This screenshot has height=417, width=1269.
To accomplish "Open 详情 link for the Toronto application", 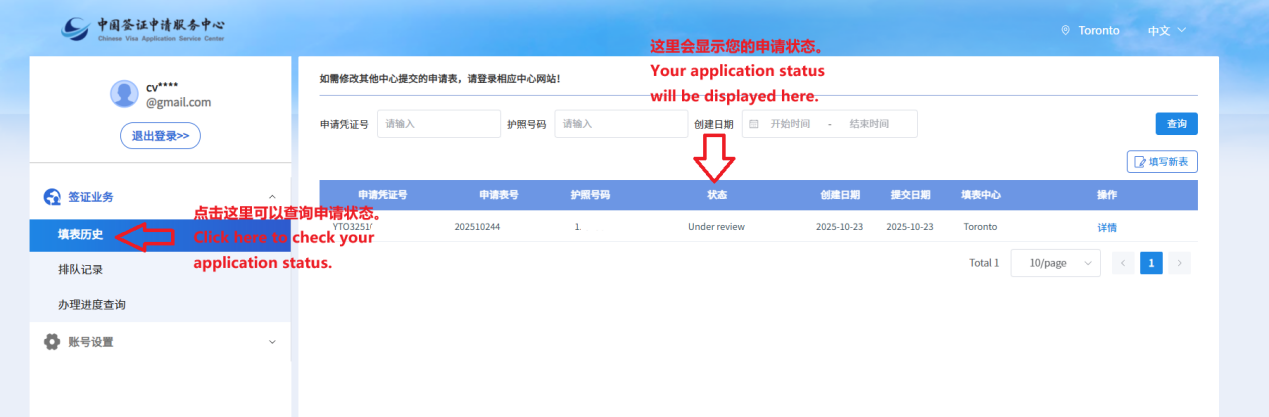I will point(1107,227).
